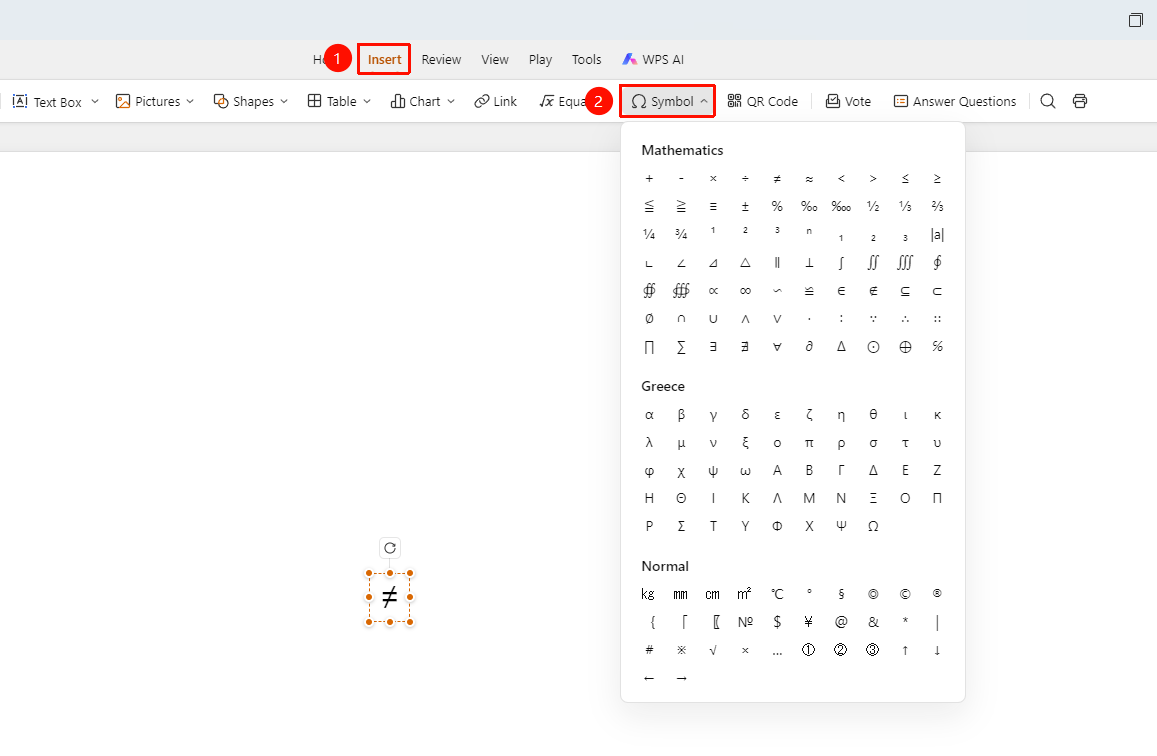Insert the infinity symbol
Viewport: 1157px width, 756px height.
(x=745, y=291)
